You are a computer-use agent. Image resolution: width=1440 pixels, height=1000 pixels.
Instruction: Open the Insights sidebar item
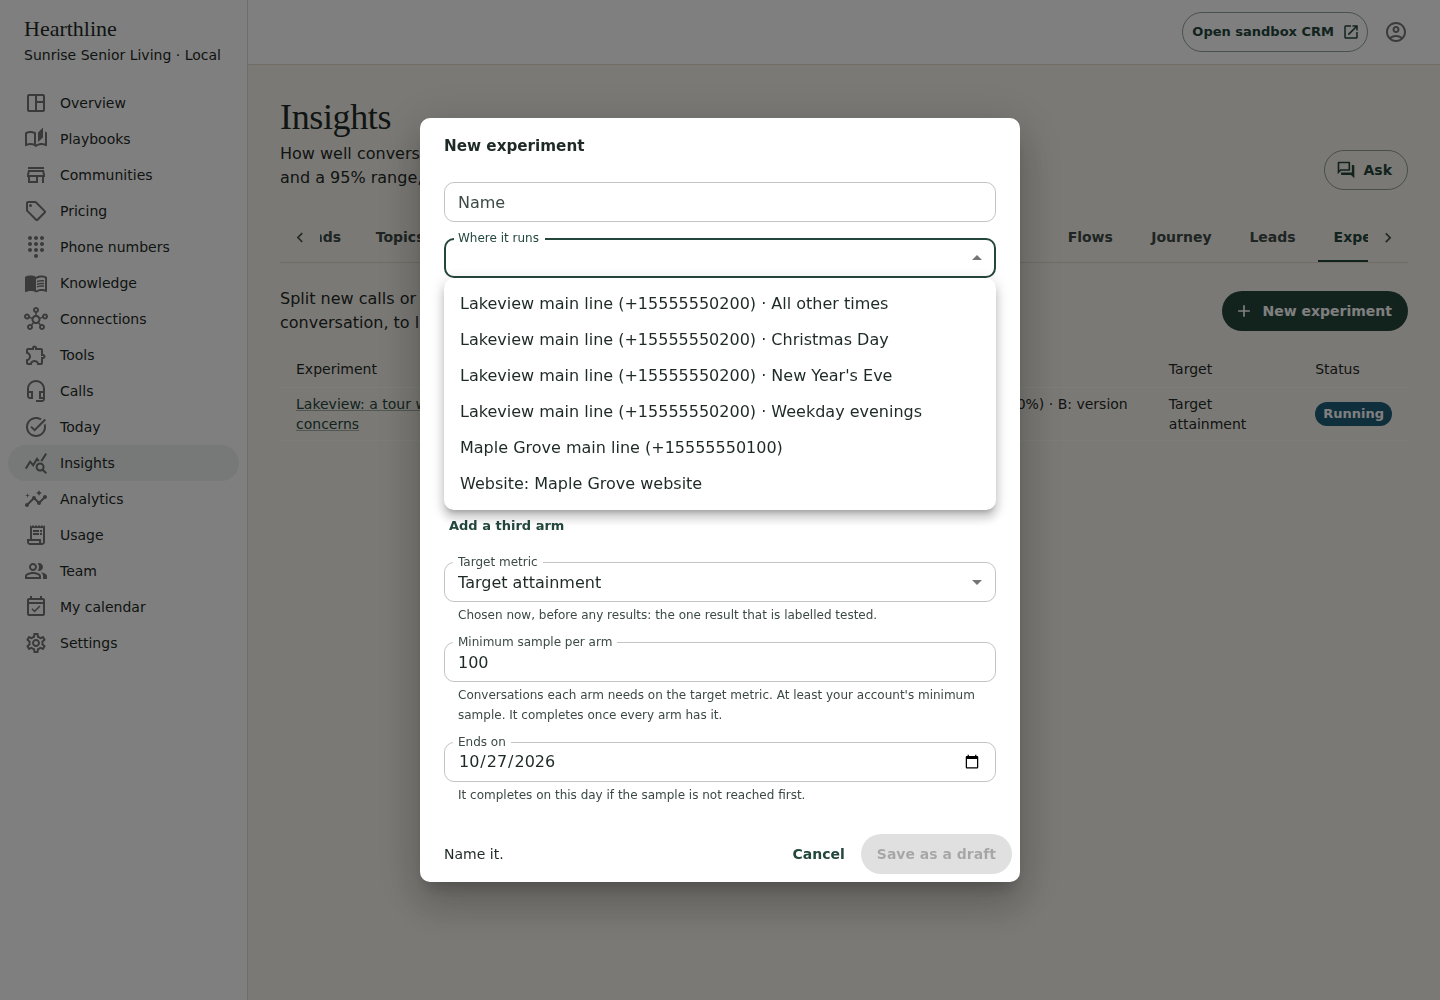point(124,463)
